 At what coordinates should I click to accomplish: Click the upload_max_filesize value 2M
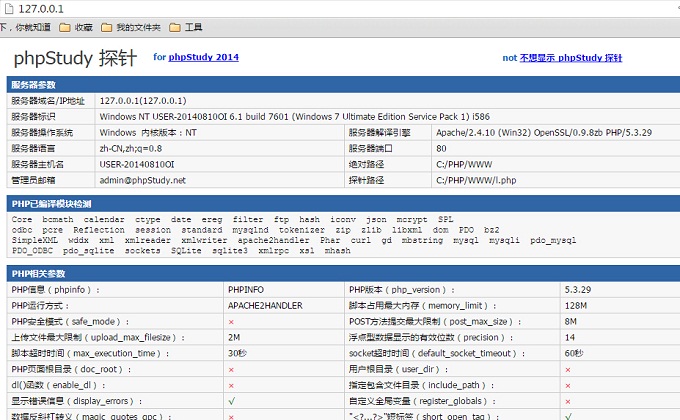234,338
